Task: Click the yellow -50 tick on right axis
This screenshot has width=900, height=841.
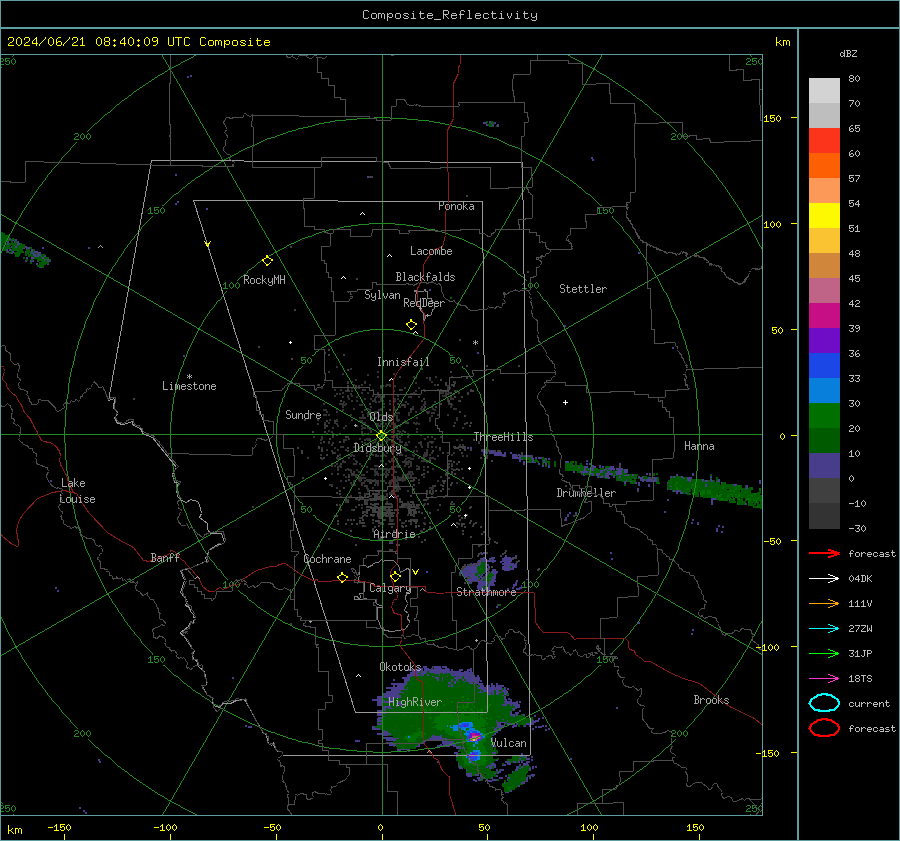Action: pos(772,541)
